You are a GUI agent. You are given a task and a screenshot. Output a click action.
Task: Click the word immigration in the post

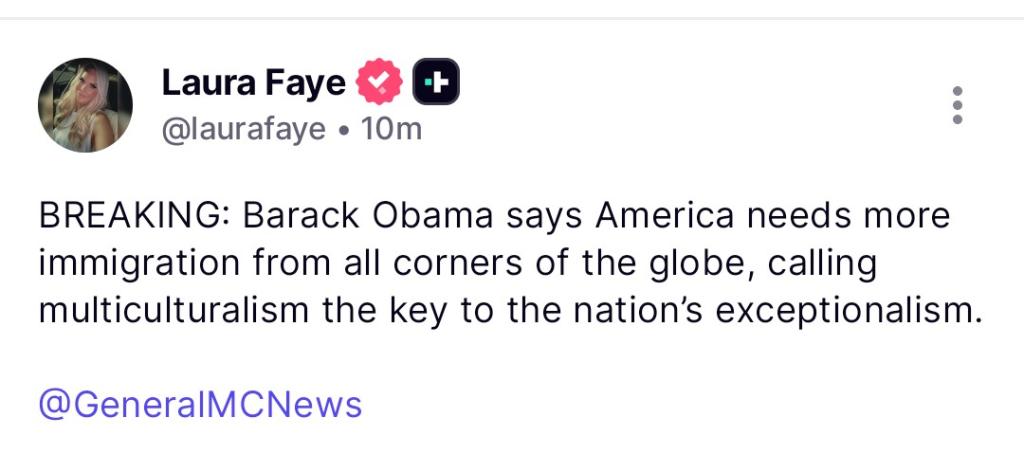[x=139, y=264]
